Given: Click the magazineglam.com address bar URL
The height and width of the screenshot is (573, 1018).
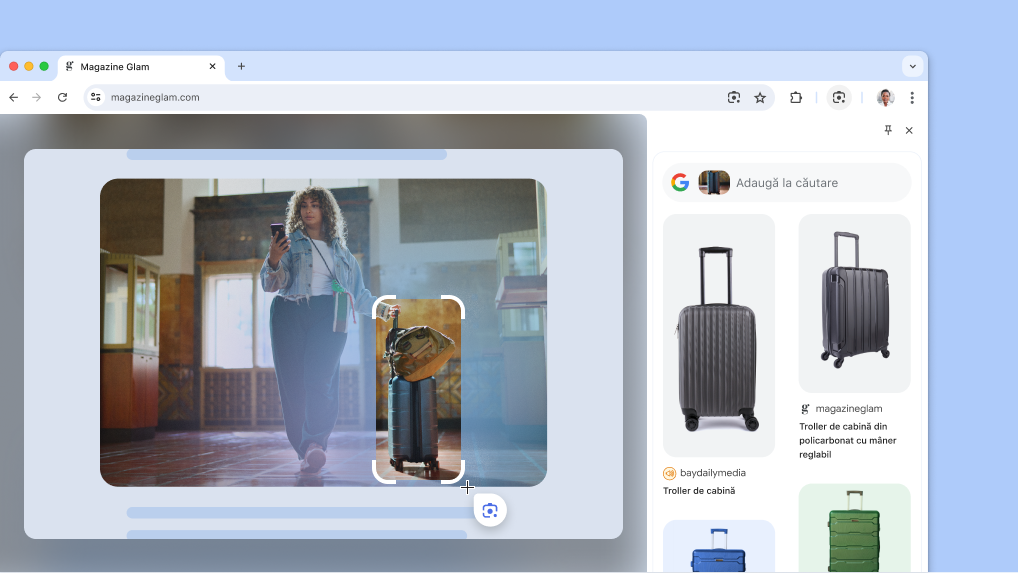Looking at the screenshot, I should [x=155, y=97].
